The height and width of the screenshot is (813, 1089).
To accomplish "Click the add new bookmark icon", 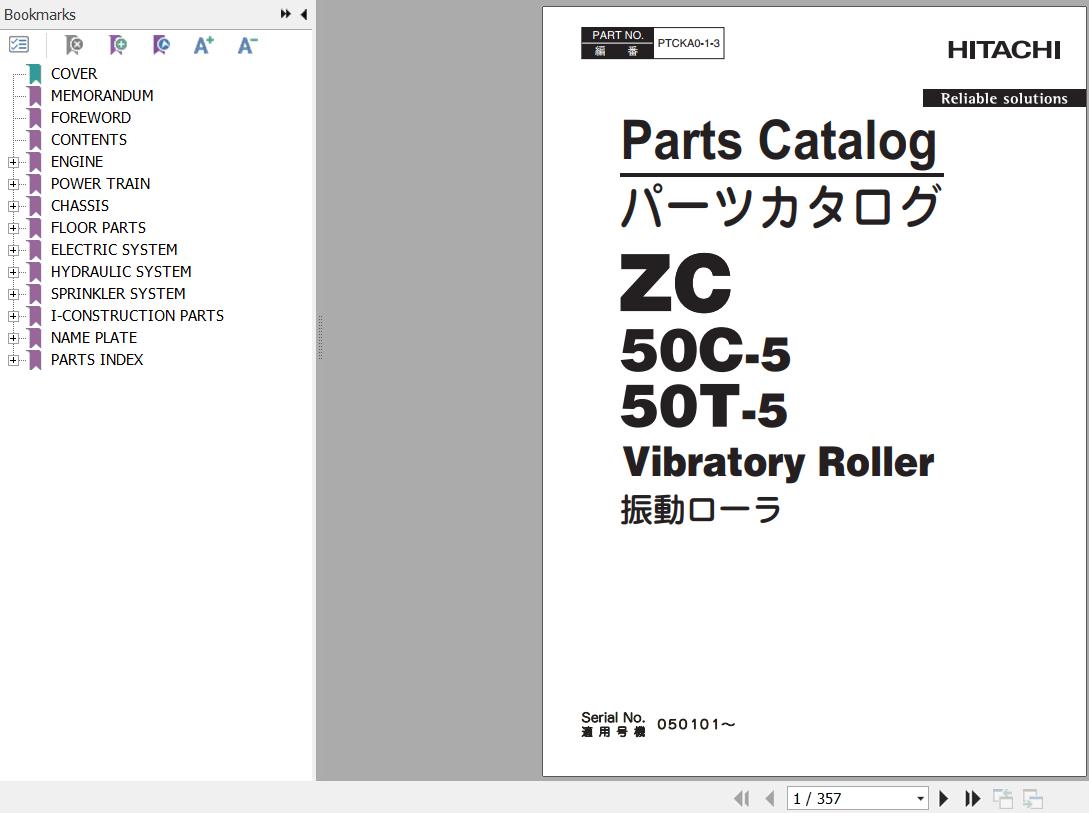I will pos(117,45).
